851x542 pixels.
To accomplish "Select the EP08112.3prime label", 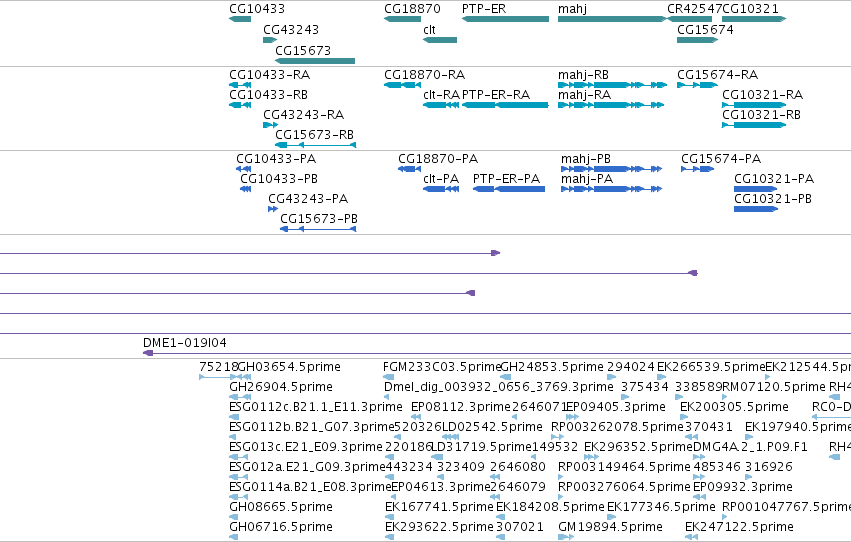I will (461, 407).
